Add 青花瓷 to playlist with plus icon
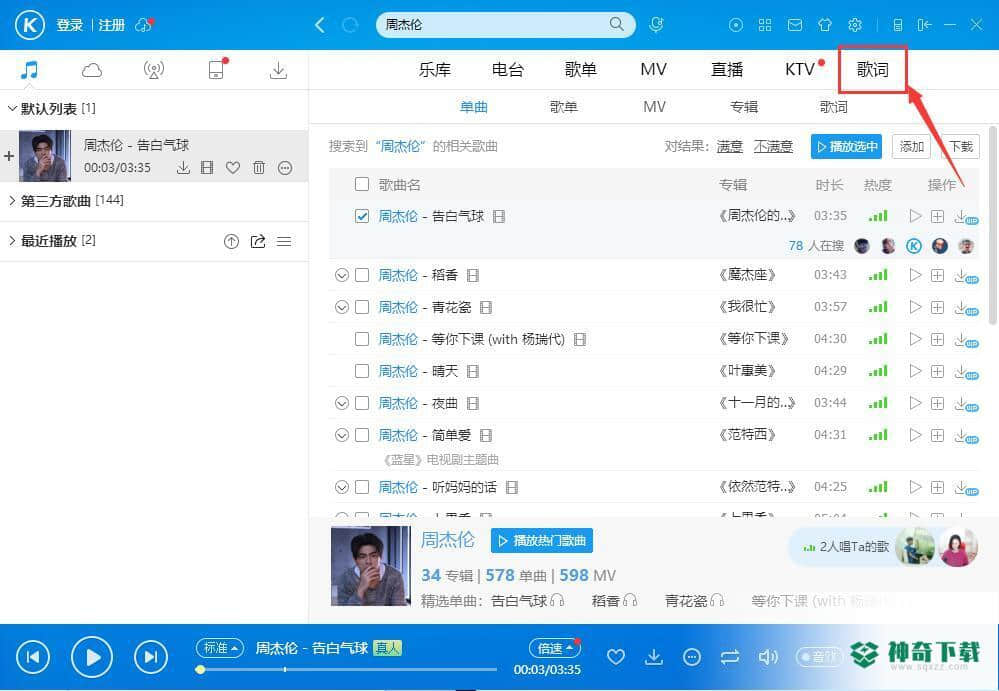 [x=937, y=307]
